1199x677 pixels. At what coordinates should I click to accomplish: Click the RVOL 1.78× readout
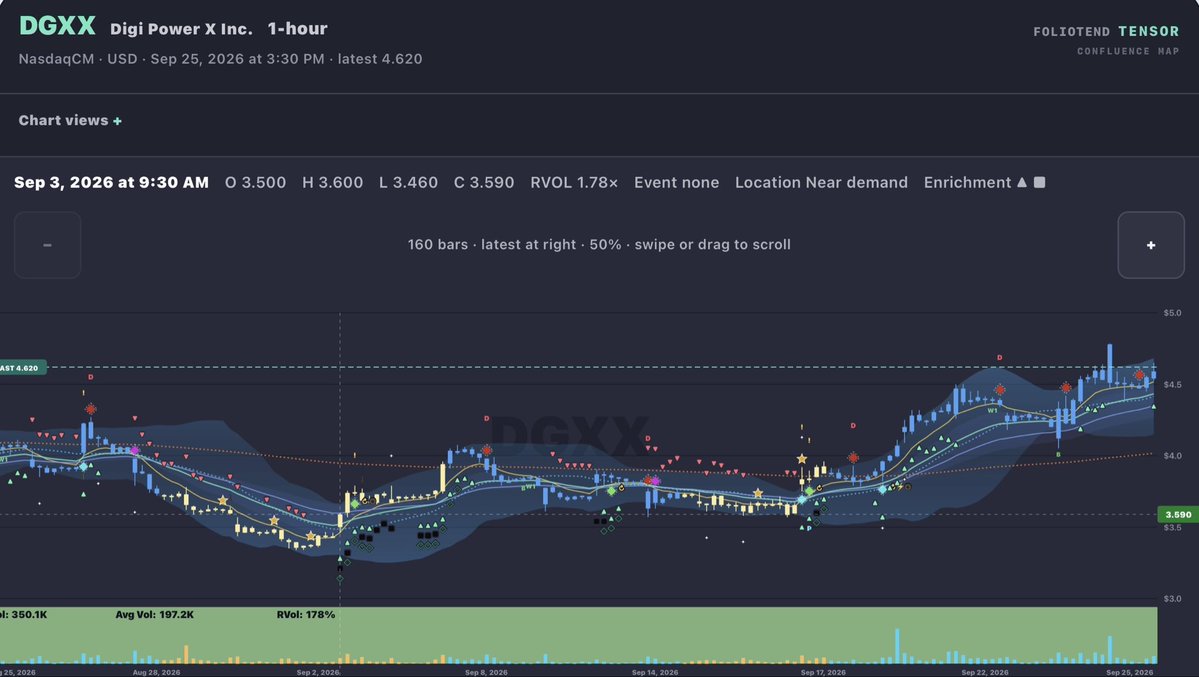[x=574, y=182]
